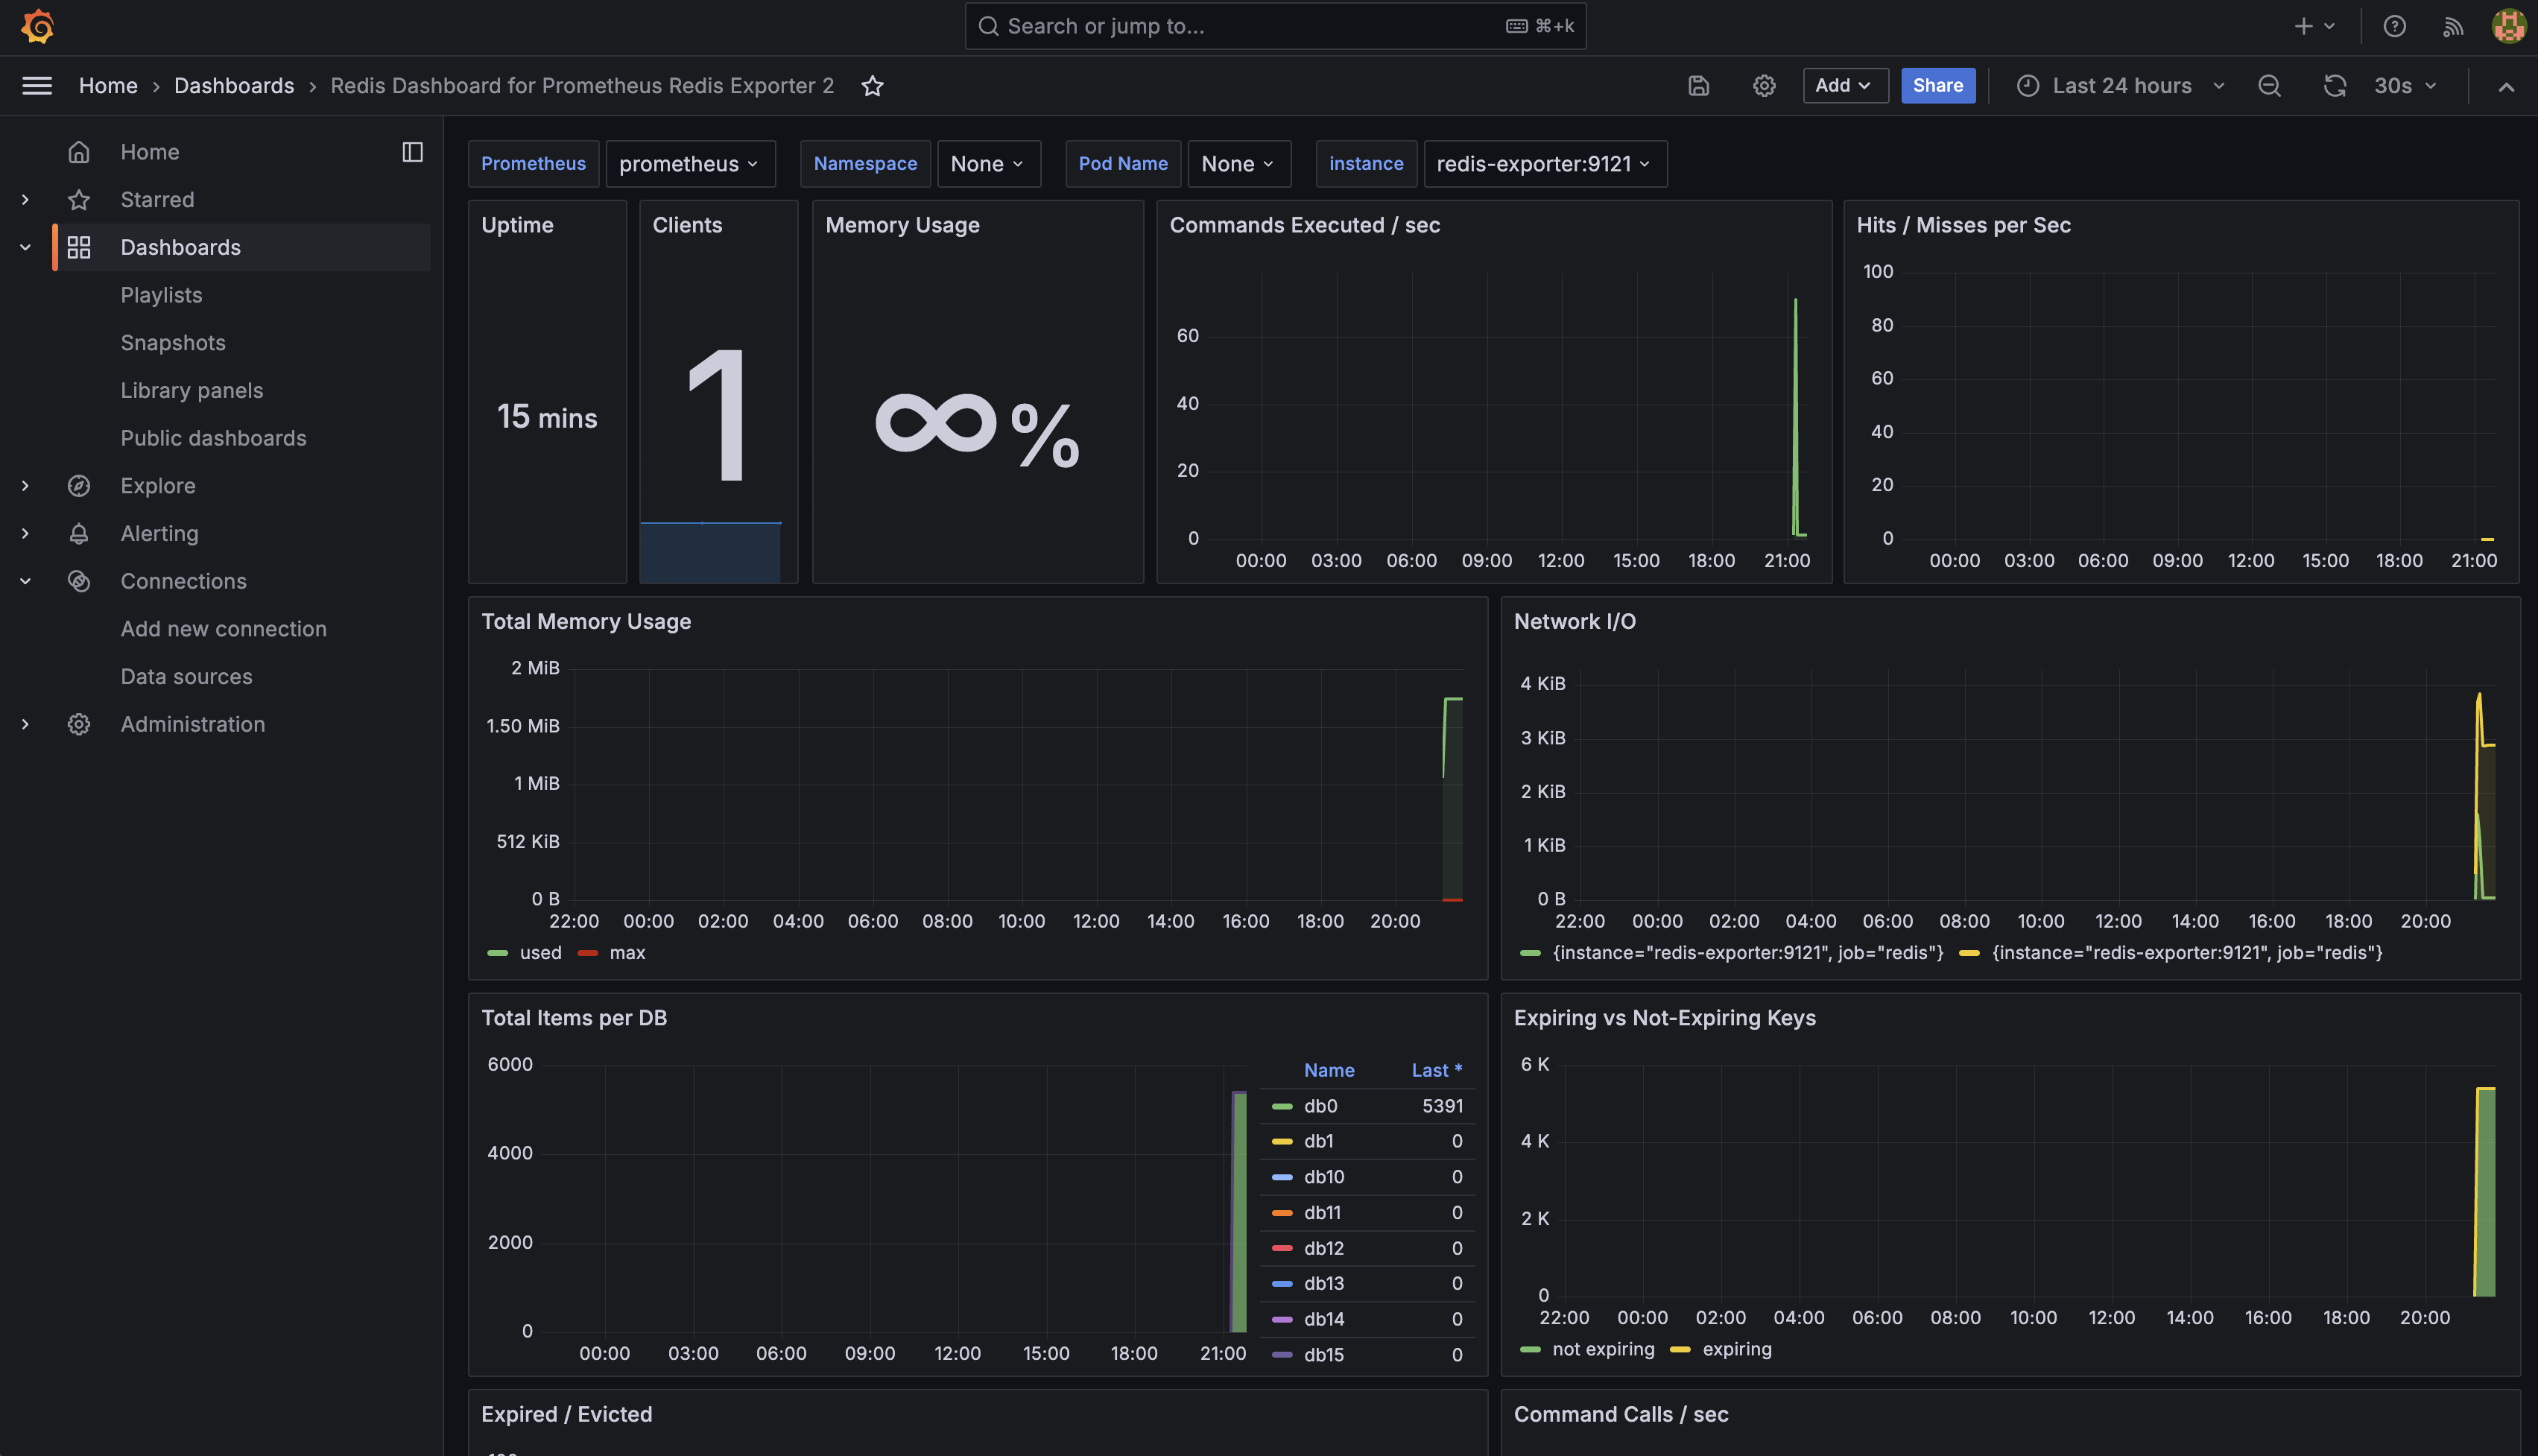Toggle the main hamburger menu
Screen dimensions: 2538x1456
(37, 86)
